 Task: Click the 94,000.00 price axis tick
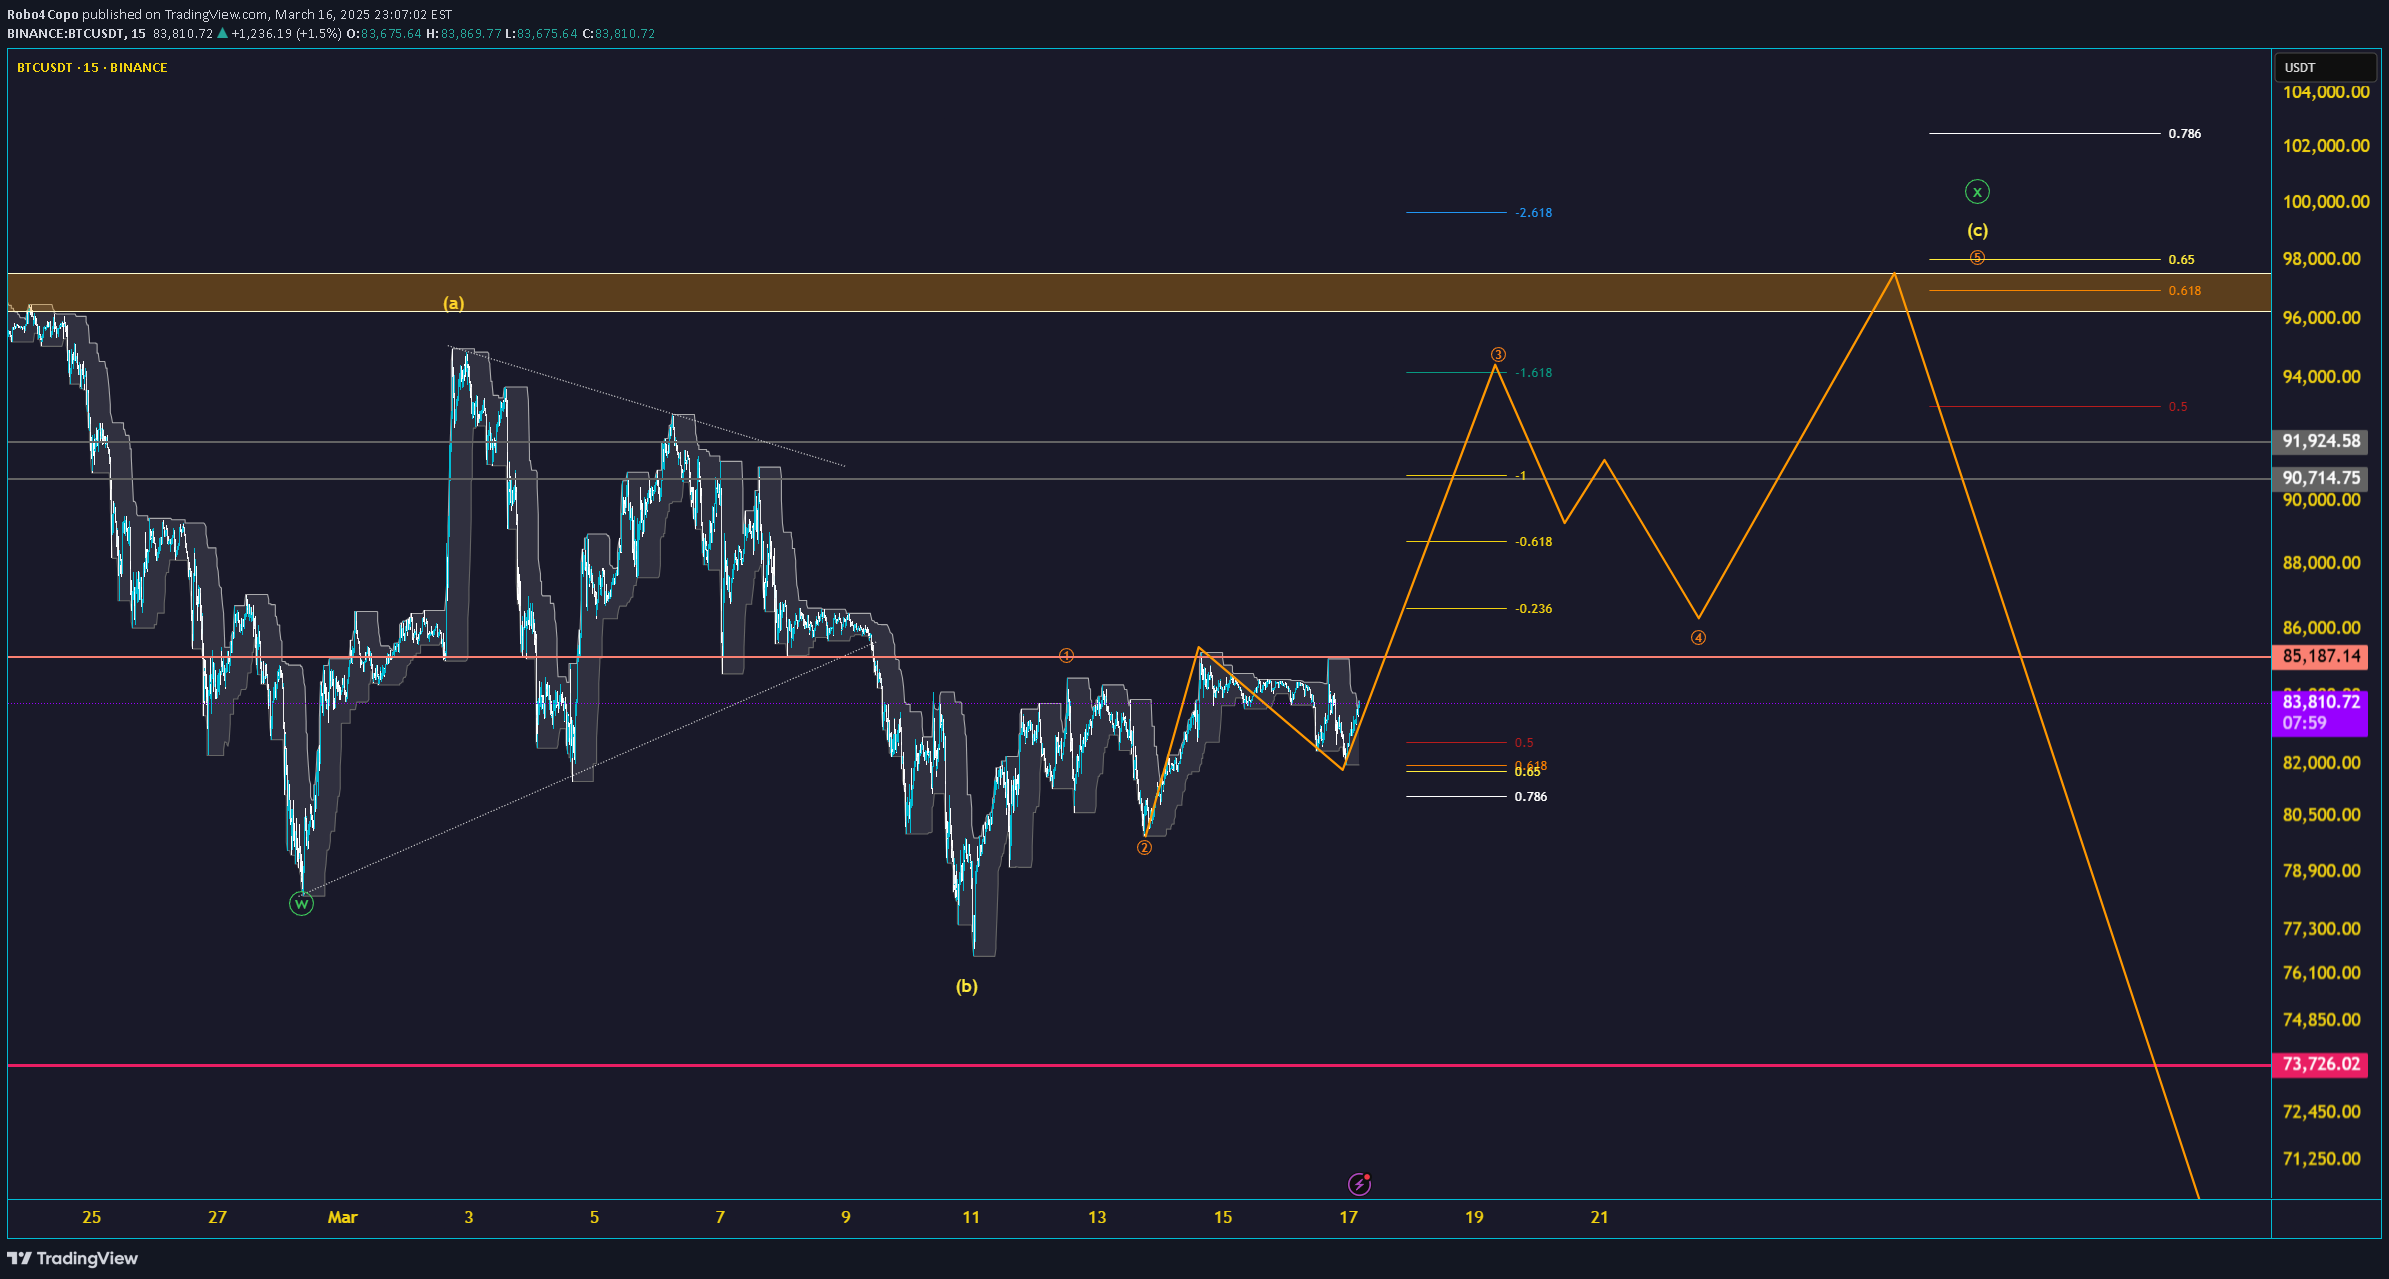click(x=2321, y=377)
